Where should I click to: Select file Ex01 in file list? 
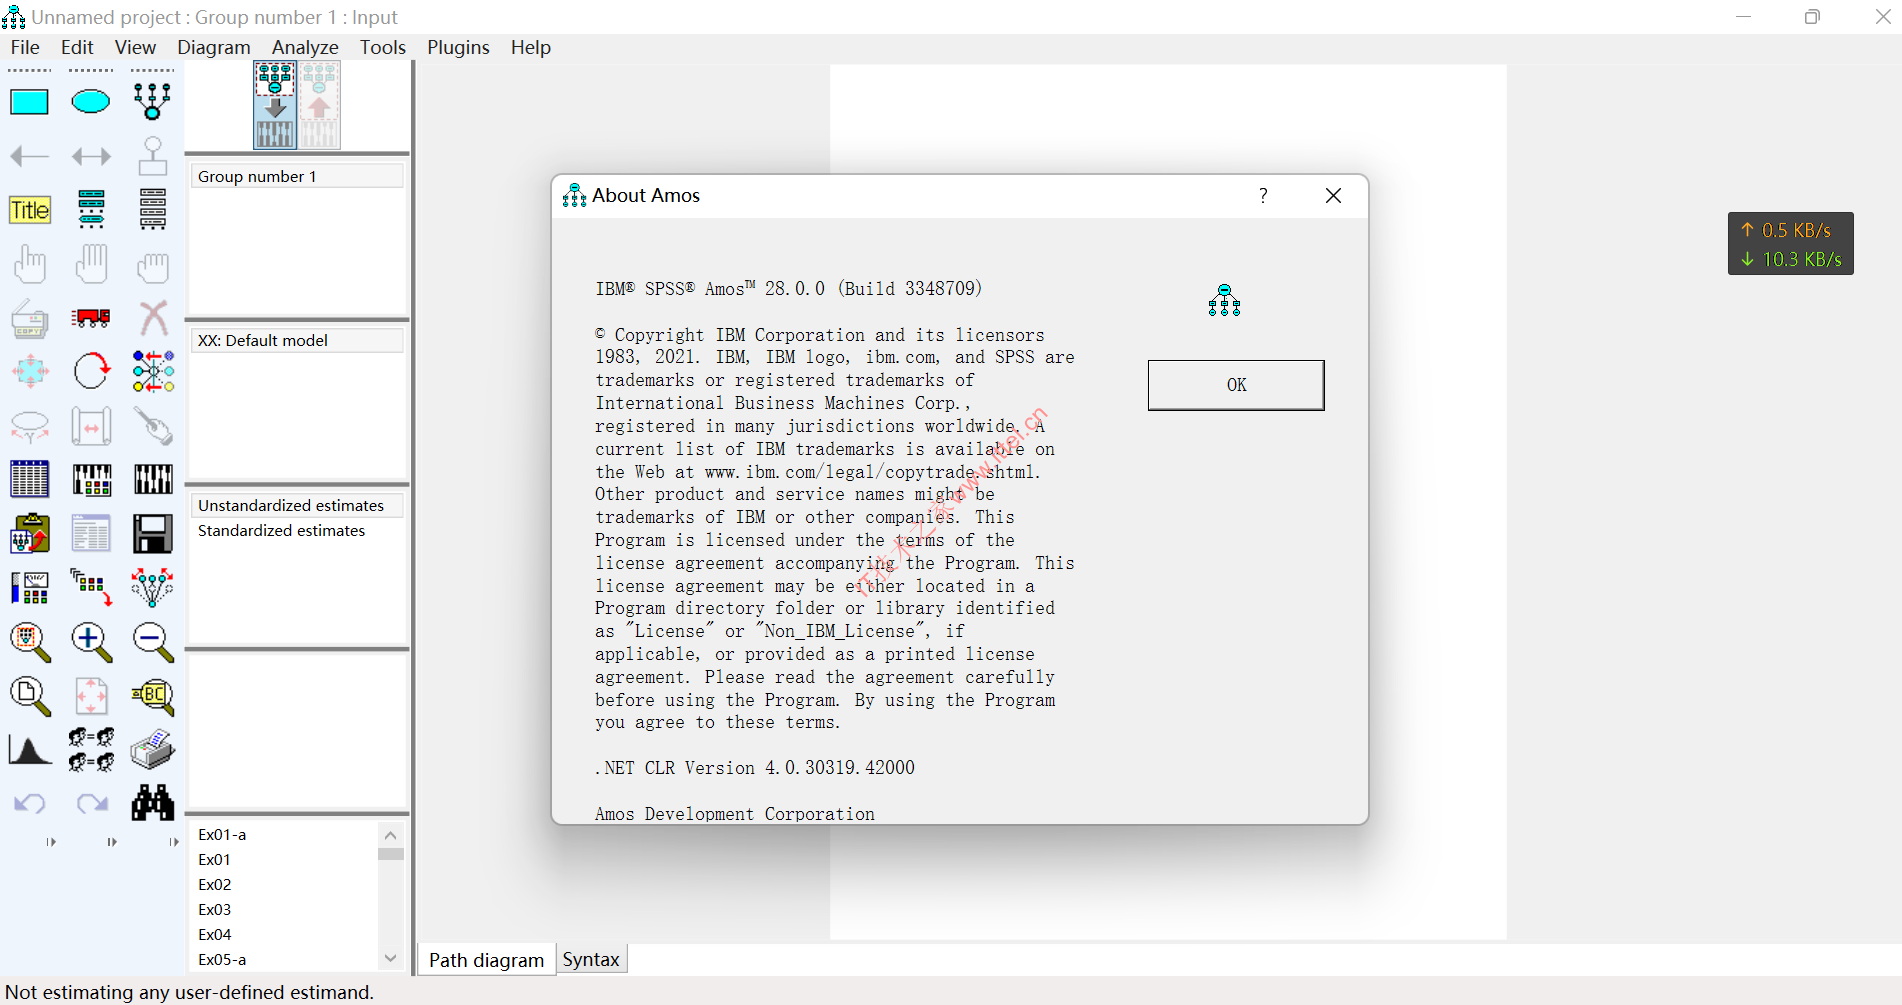[215, 859]
